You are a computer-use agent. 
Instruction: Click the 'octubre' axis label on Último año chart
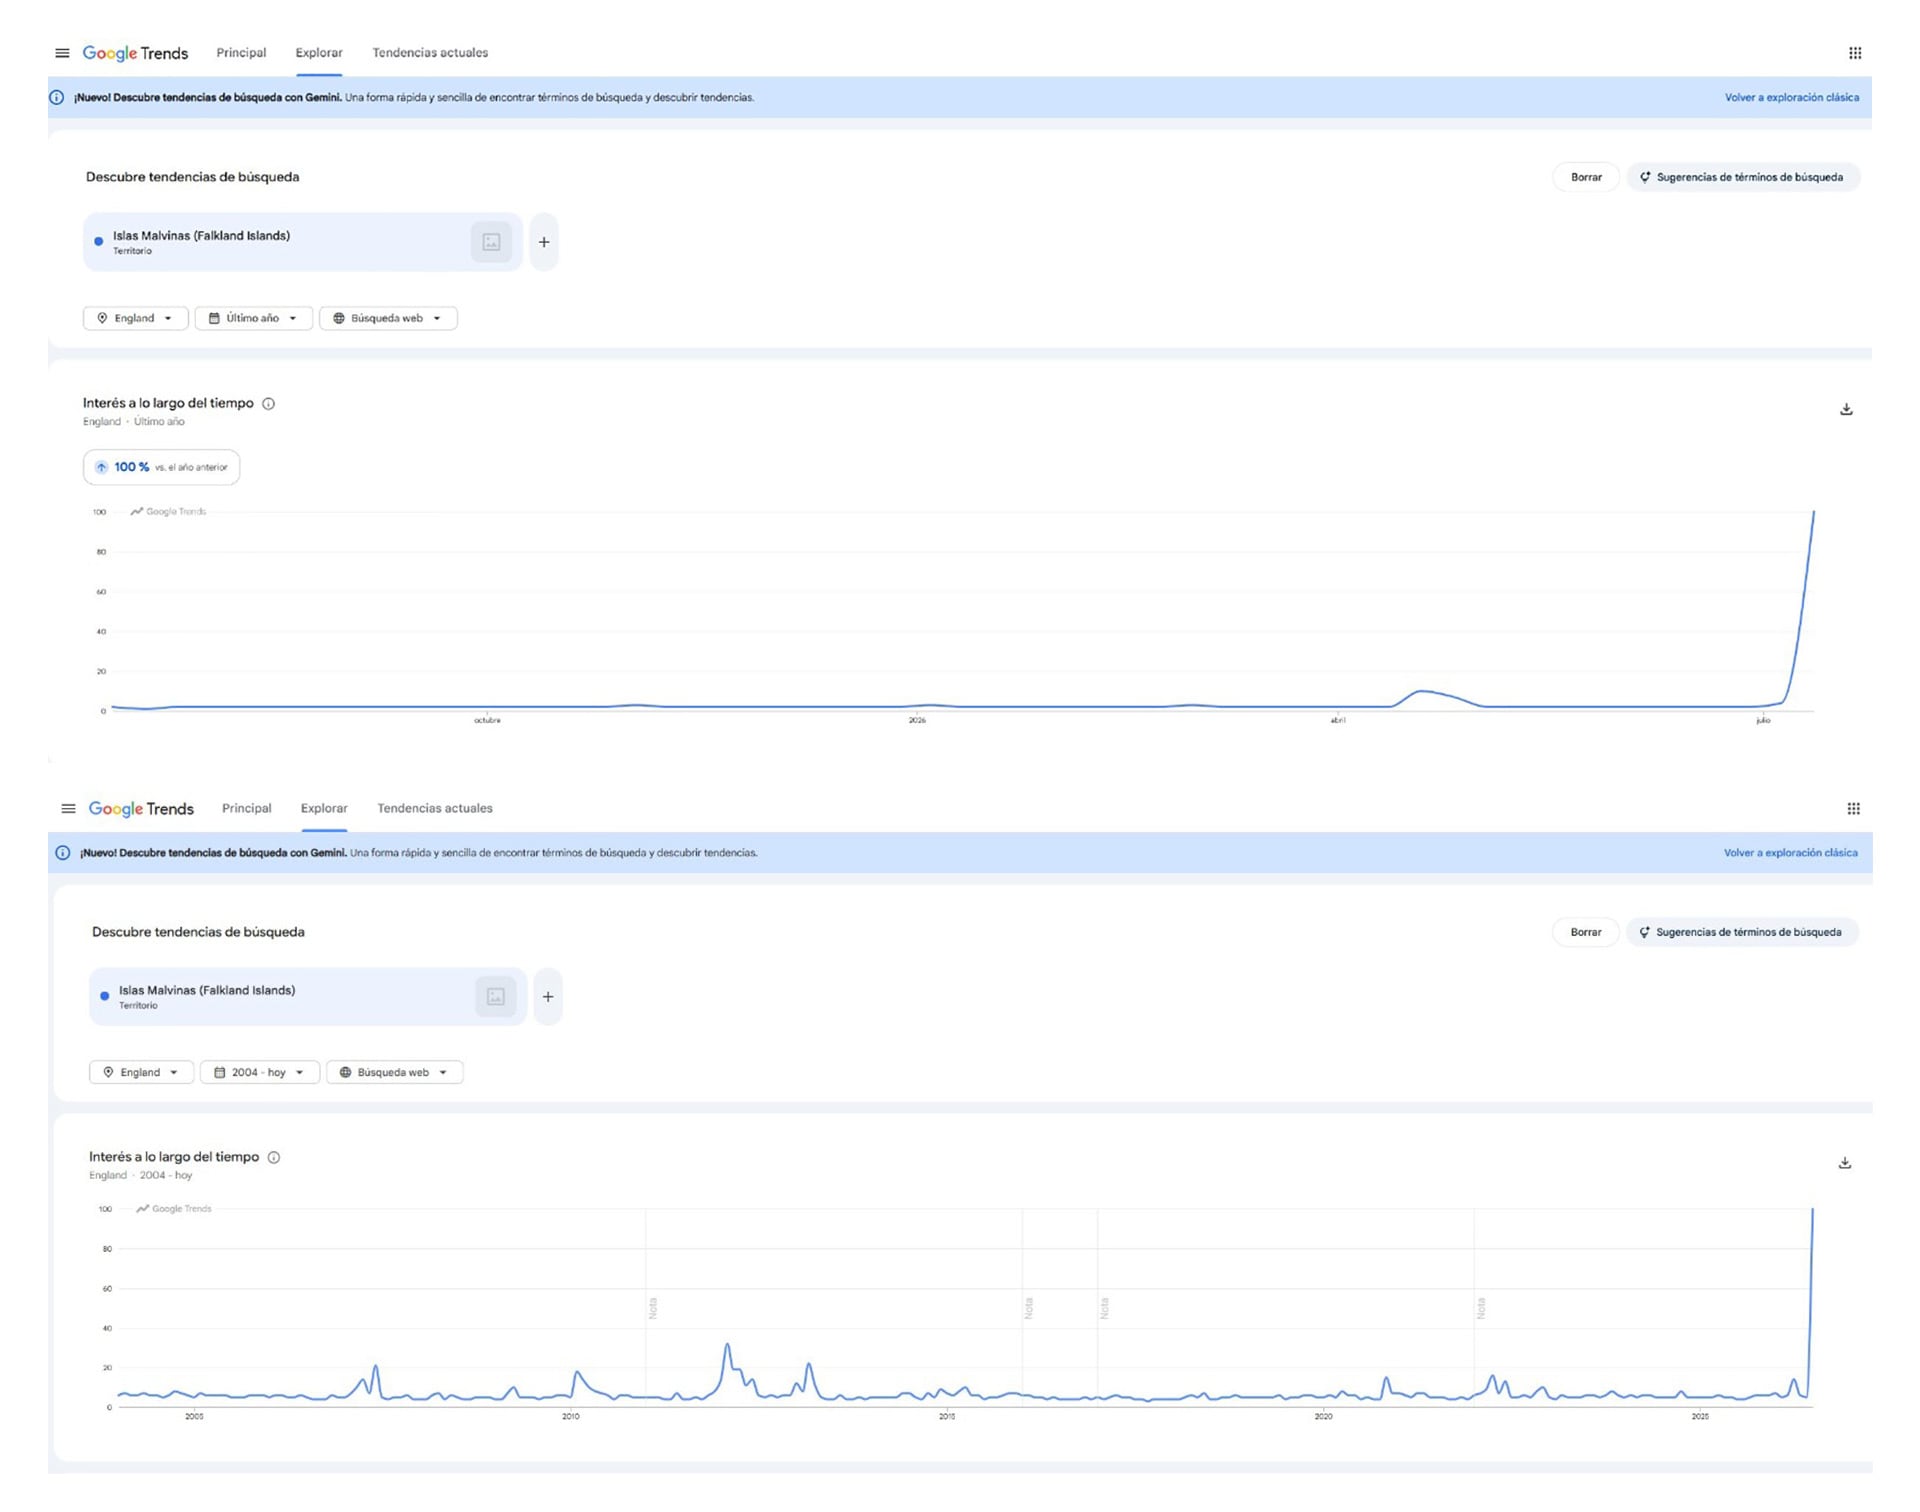click(x=487, y=720)
